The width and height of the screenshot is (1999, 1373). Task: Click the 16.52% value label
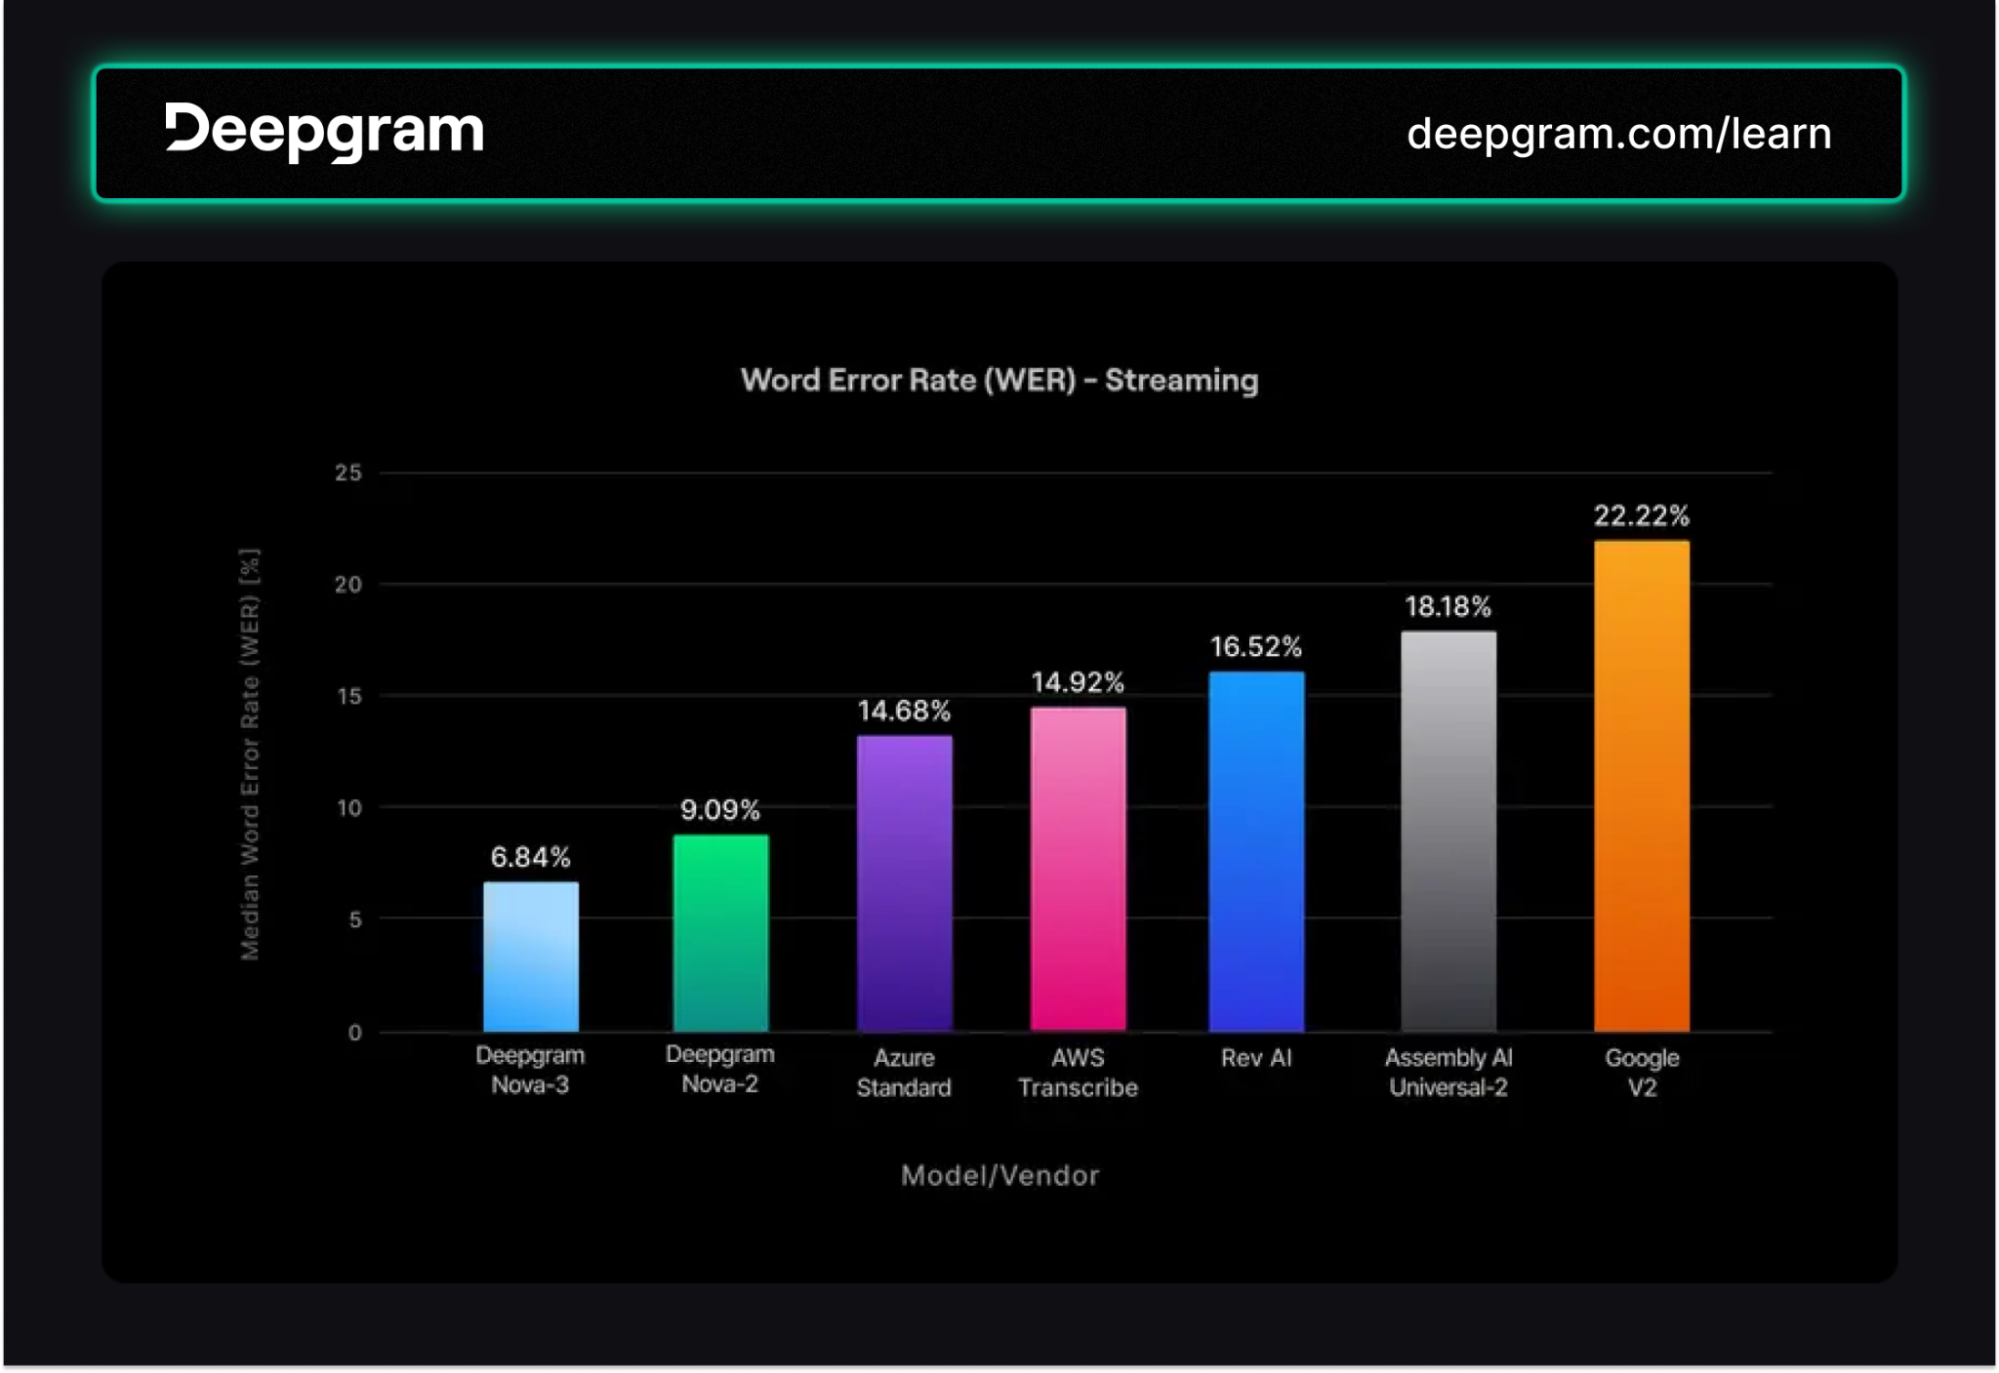(x=1256, y=647)
